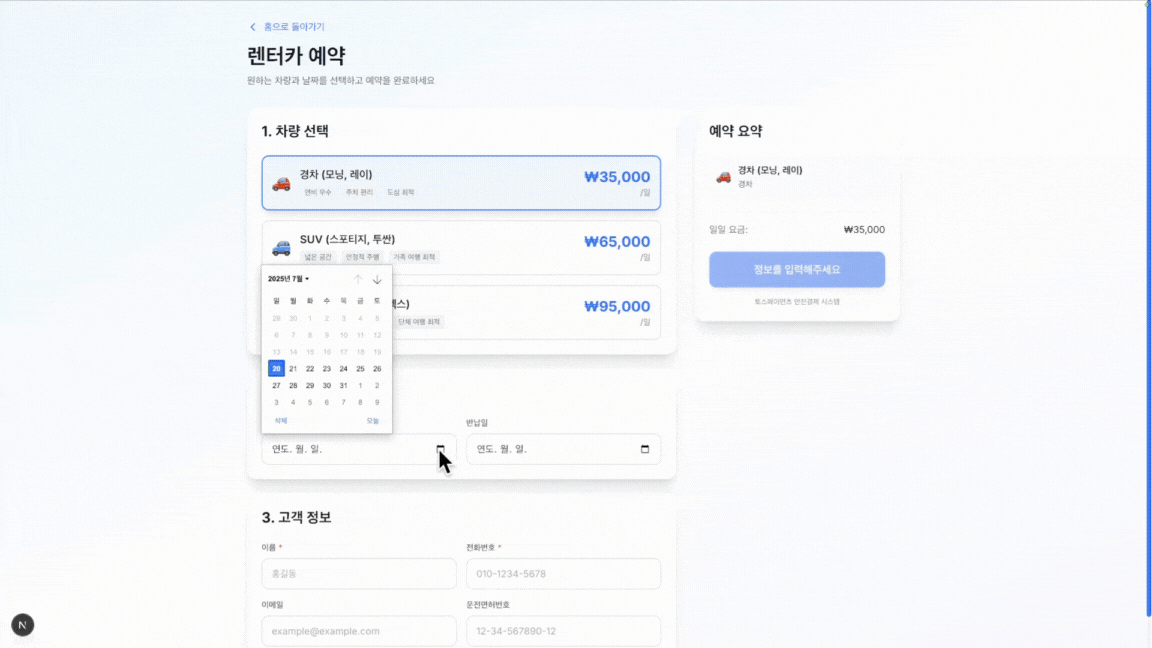Choose July 31 in the calendar
Screen dimensions: 1152x648
coord(343,386)
